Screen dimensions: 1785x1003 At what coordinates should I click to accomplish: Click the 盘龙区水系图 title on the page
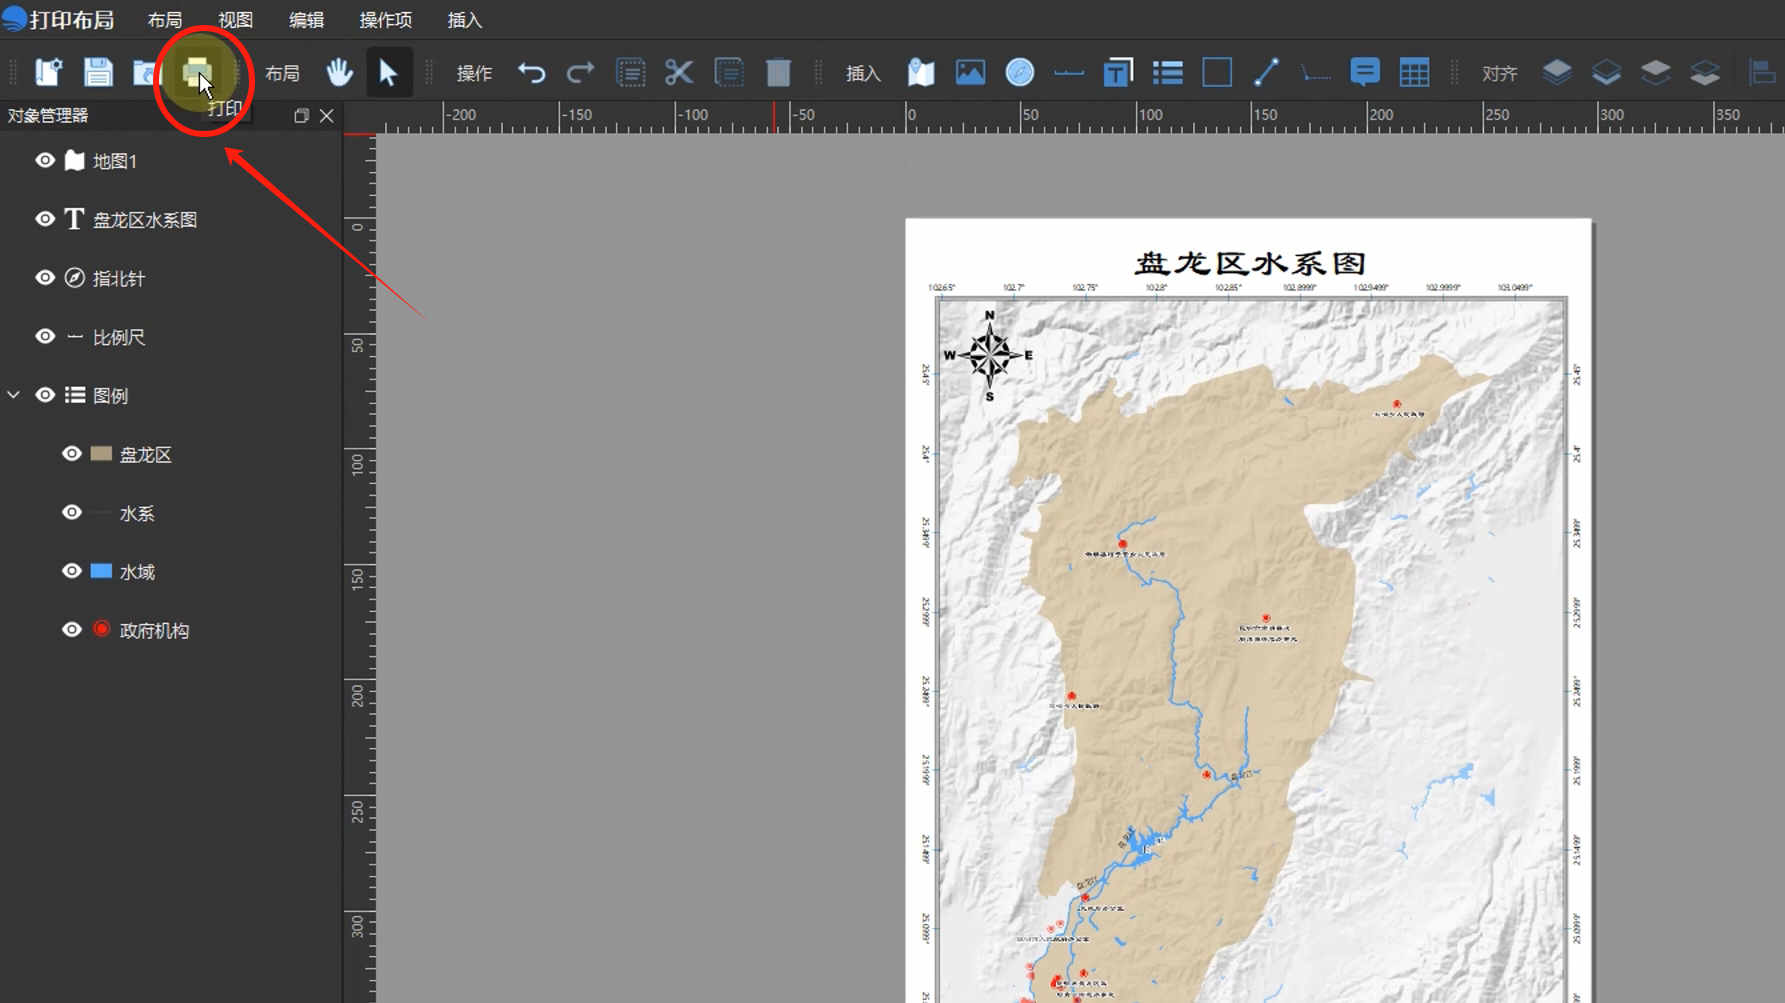click(1250, 263)
